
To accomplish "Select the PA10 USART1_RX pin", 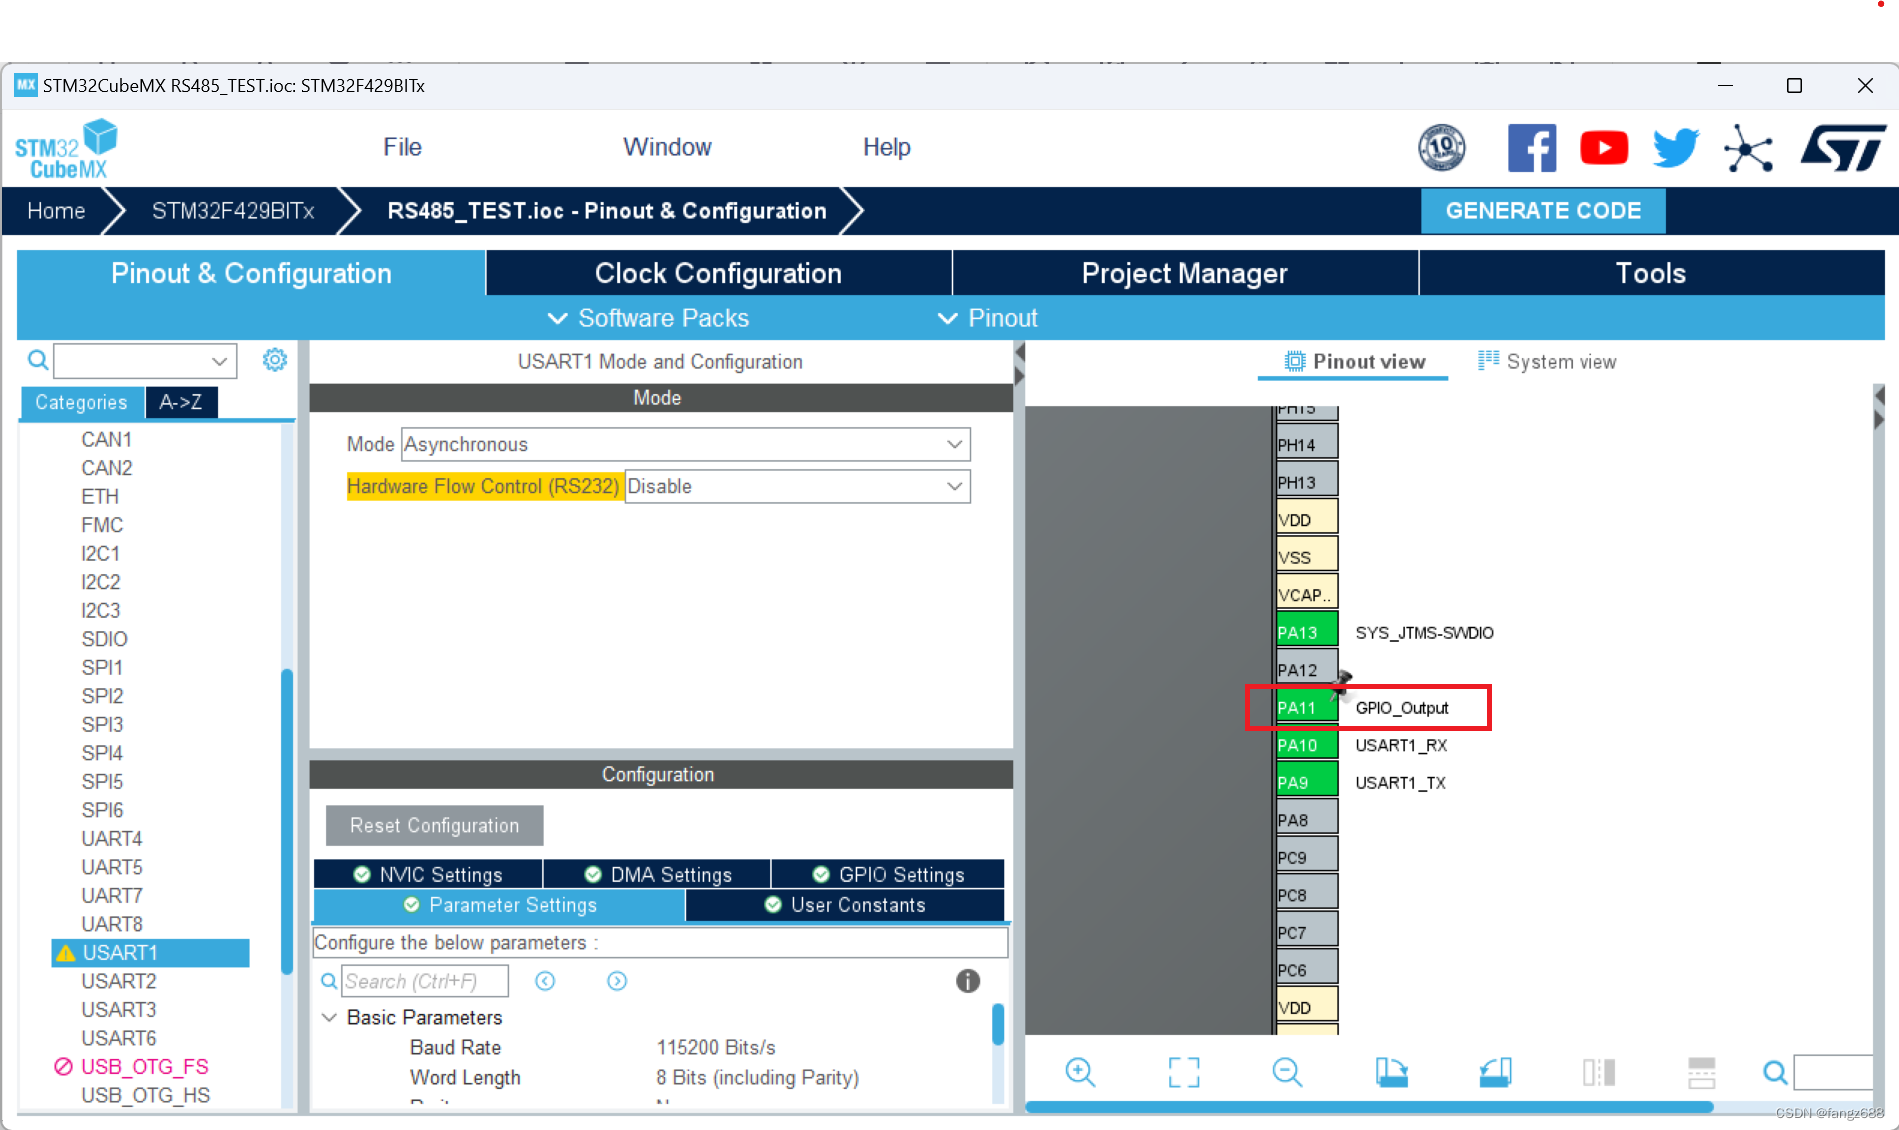I will coord(1306,745).
